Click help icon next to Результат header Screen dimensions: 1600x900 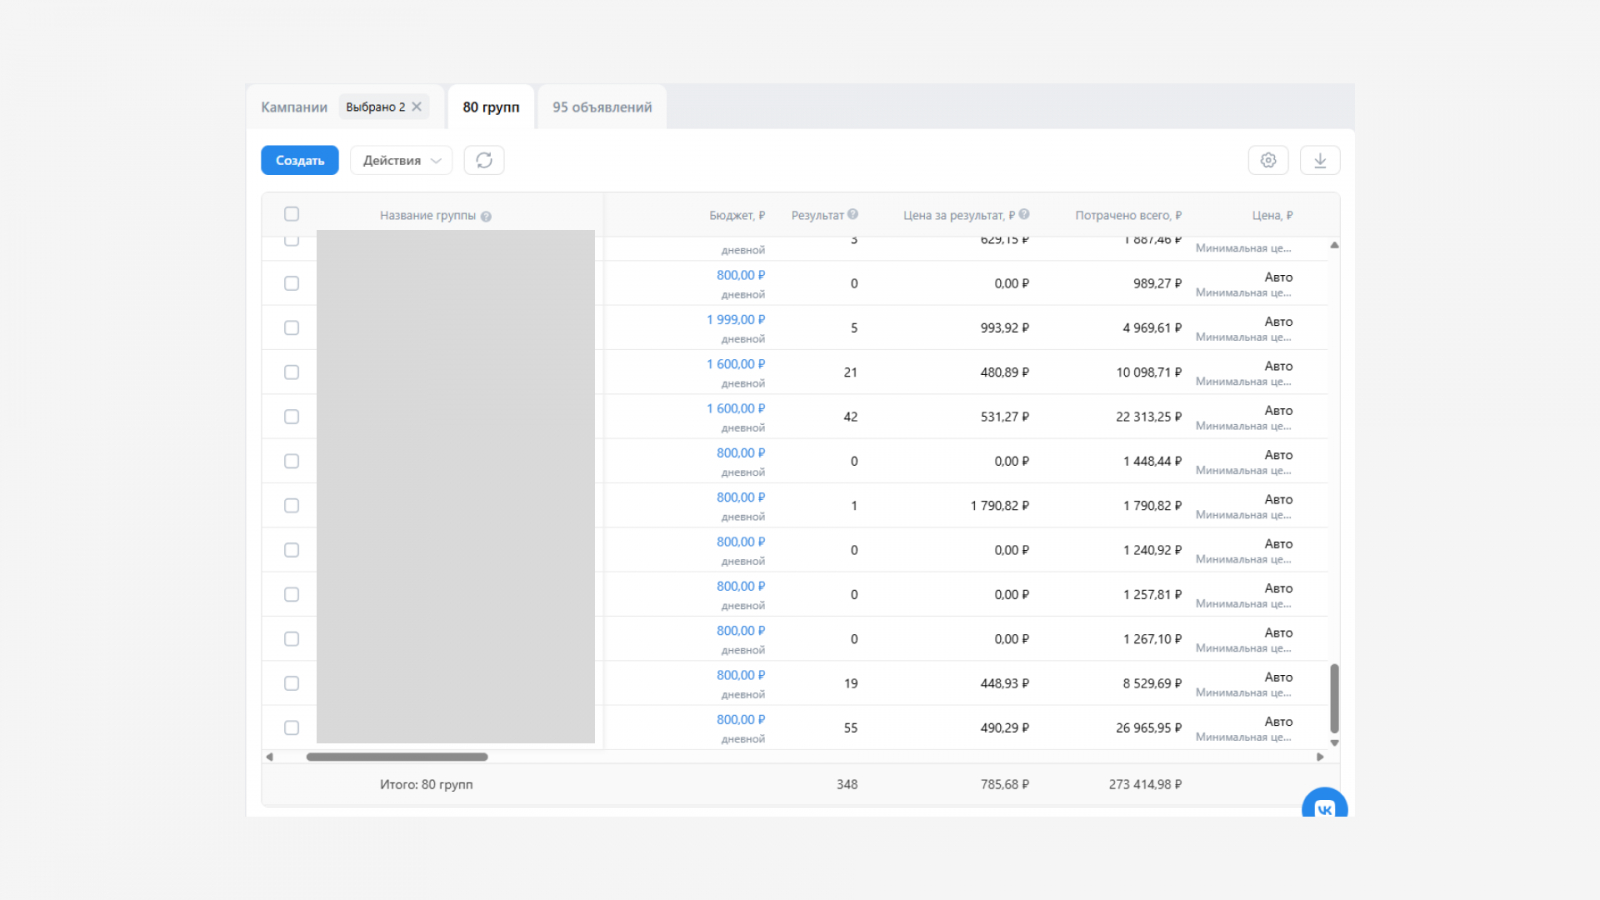click(853, 214)
